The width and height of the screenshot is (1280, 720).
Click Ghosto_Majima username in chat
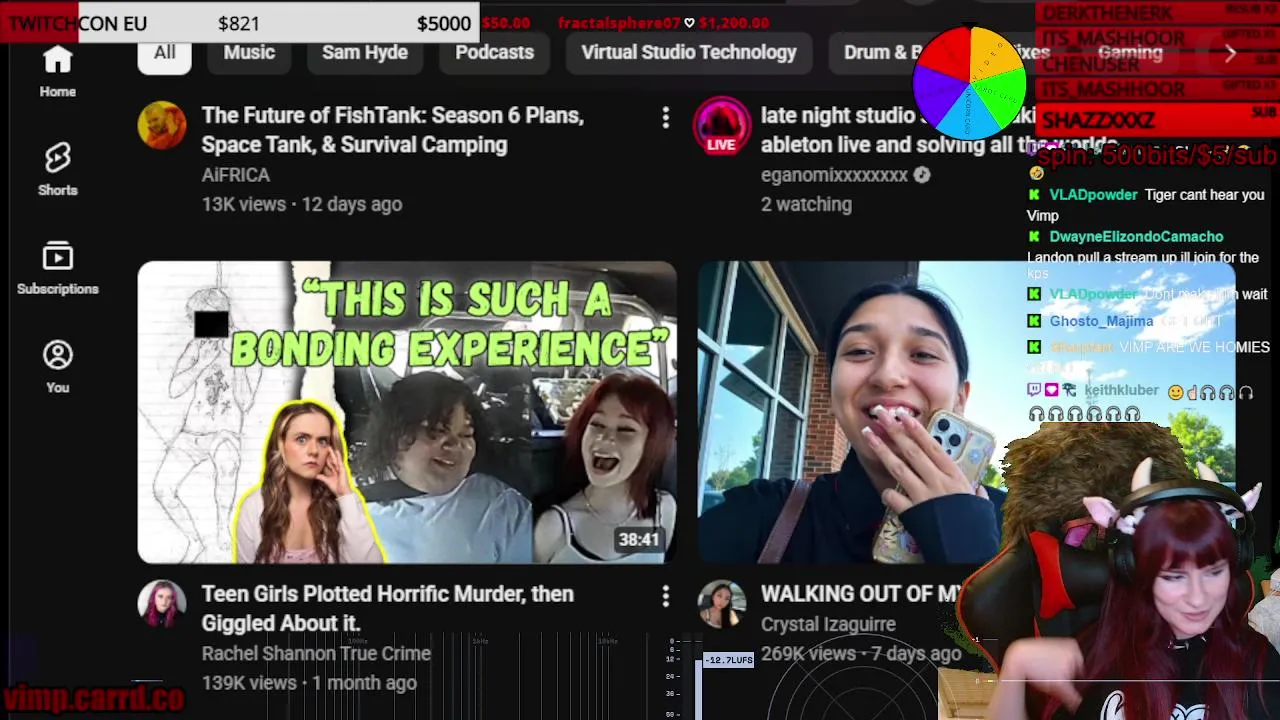(1101, 321)
